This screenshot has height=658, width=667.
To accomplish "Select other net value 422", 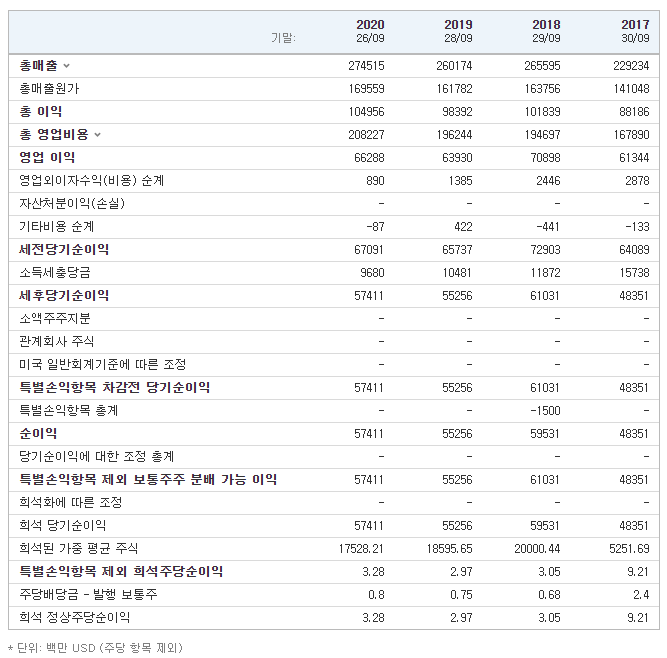I will [x=463, y=227].
